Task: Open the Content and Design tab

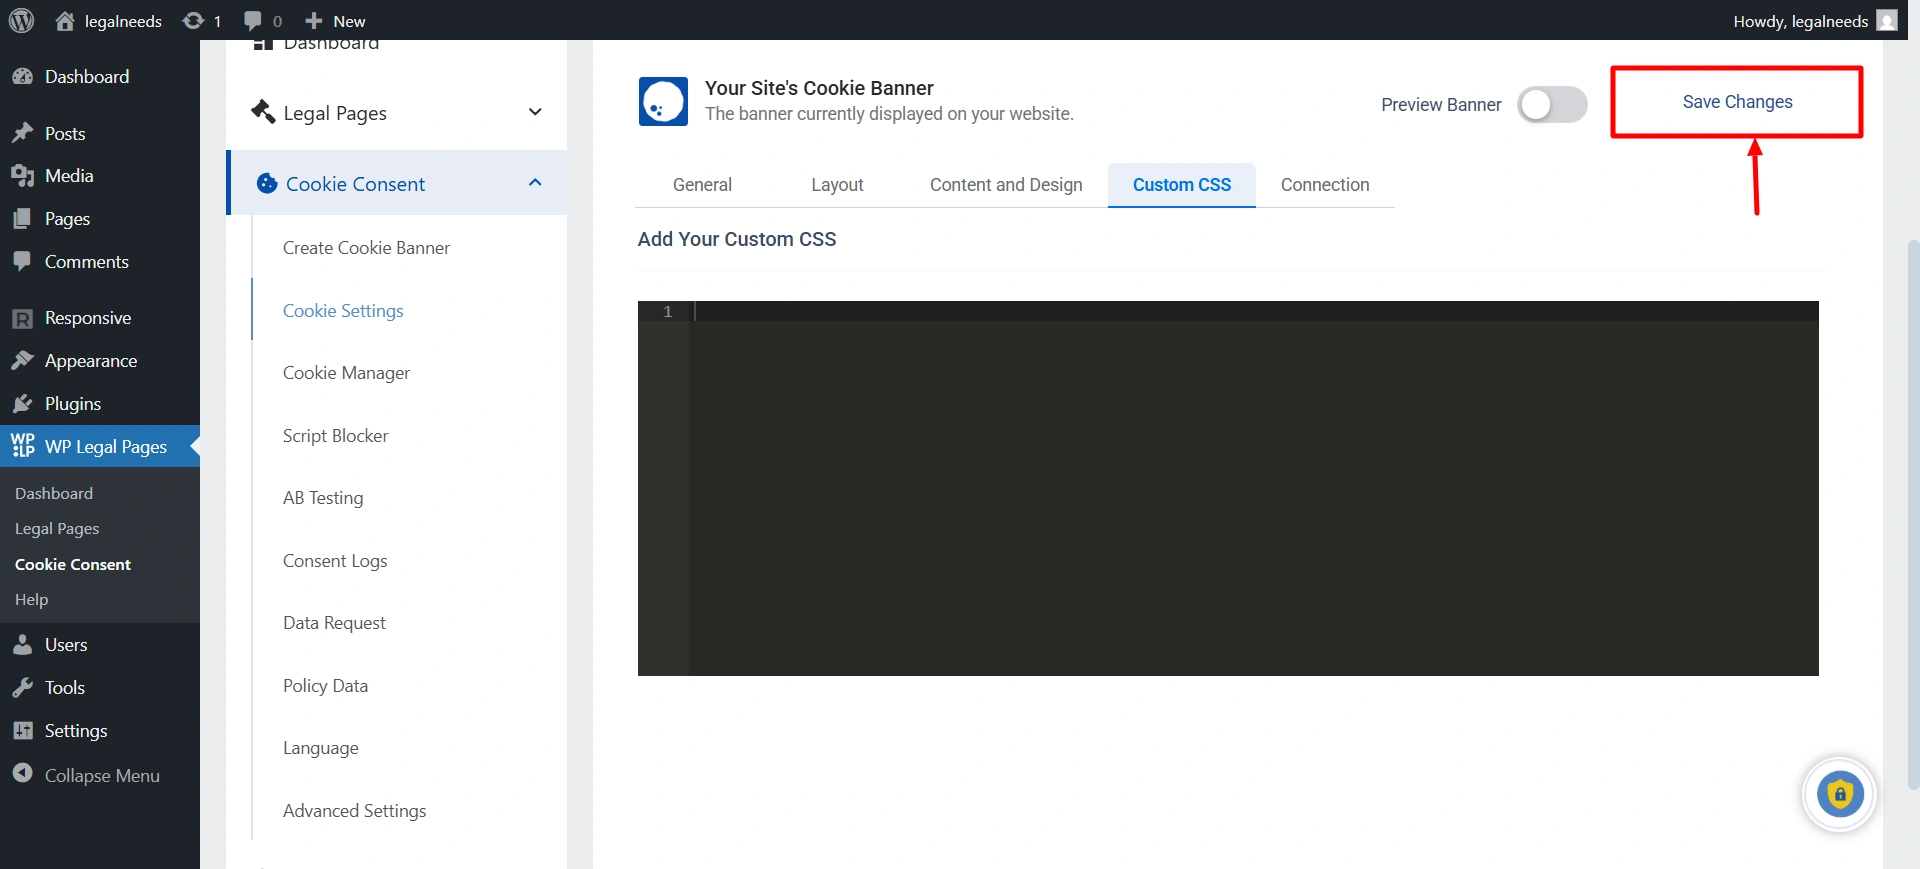Action: pyautogui.click(x=1006, y=185)
